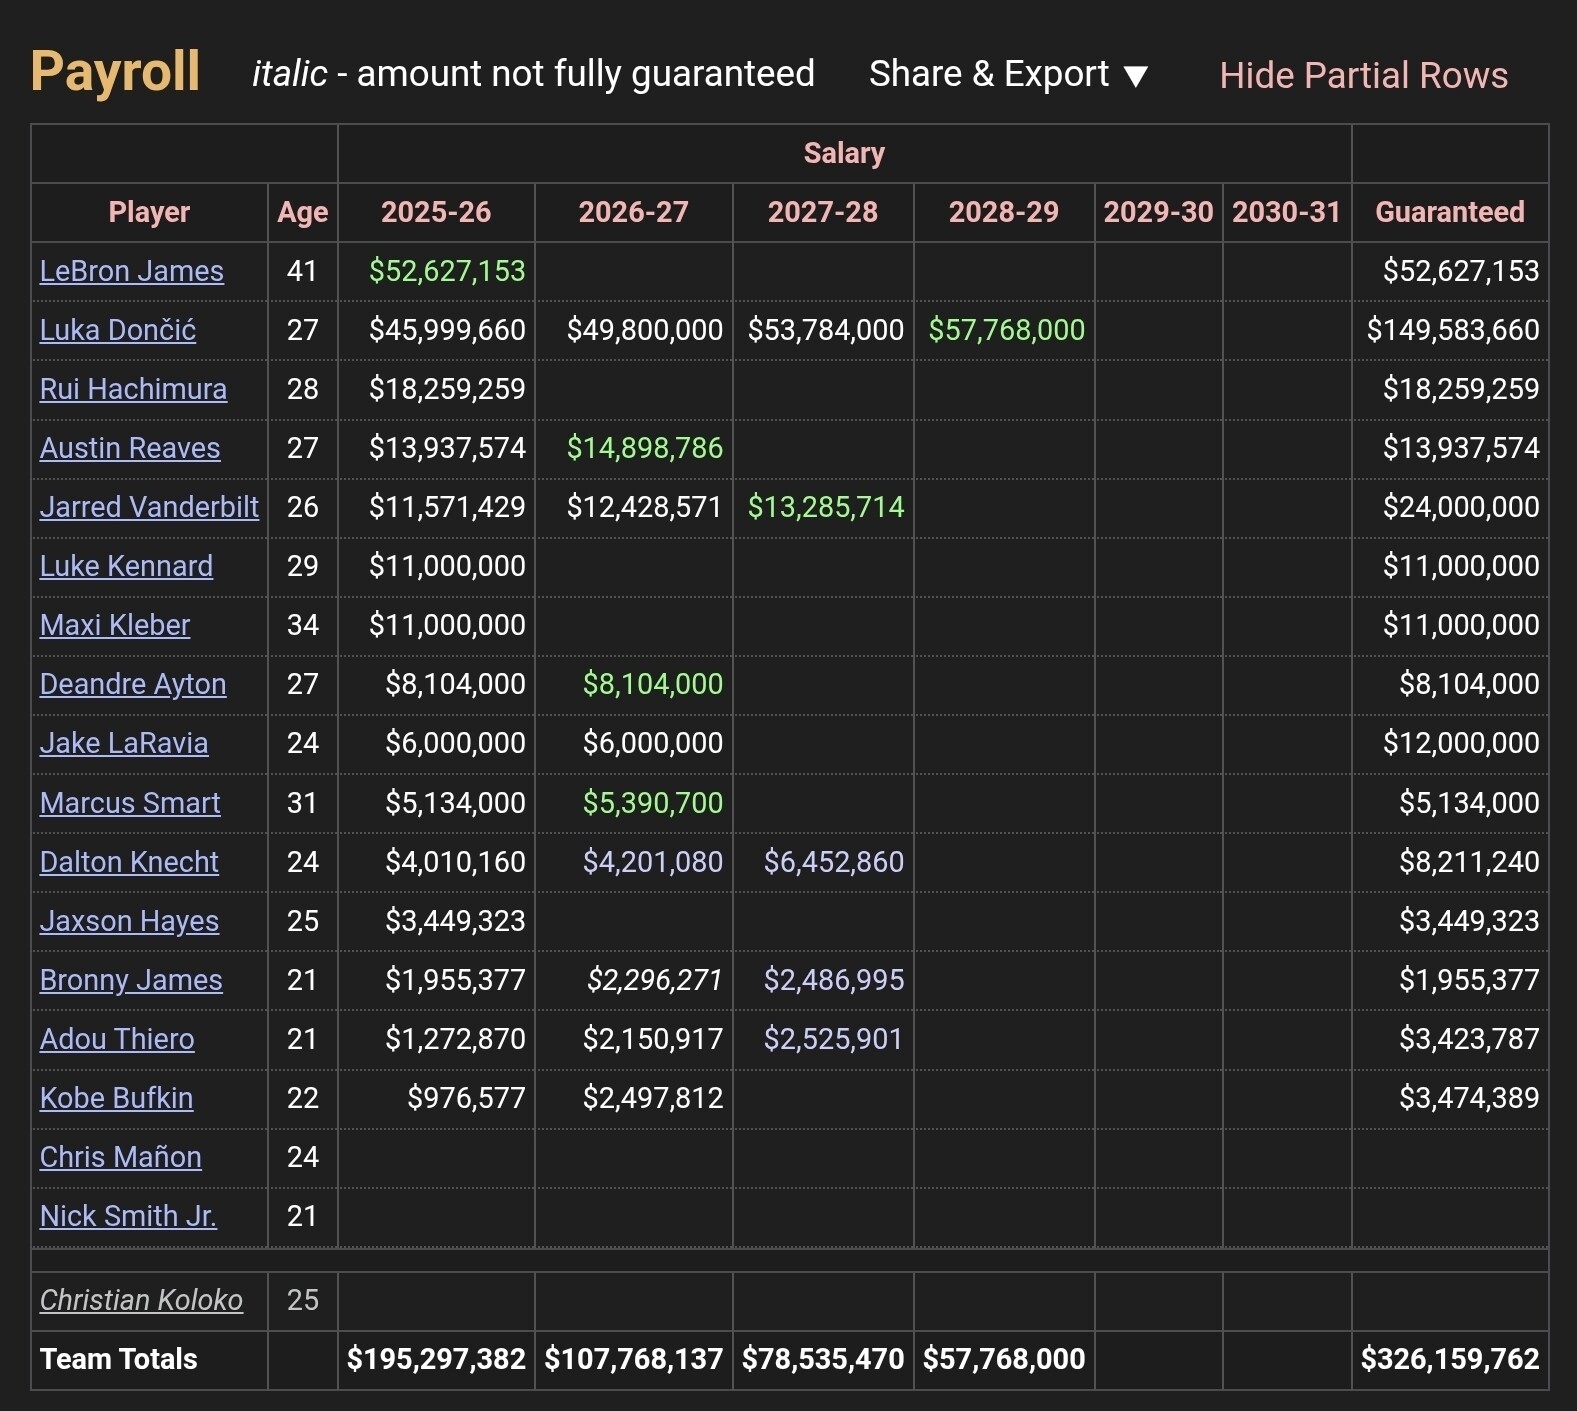
Task: Toggle Hide Partial Rows
Action: 1363,76
